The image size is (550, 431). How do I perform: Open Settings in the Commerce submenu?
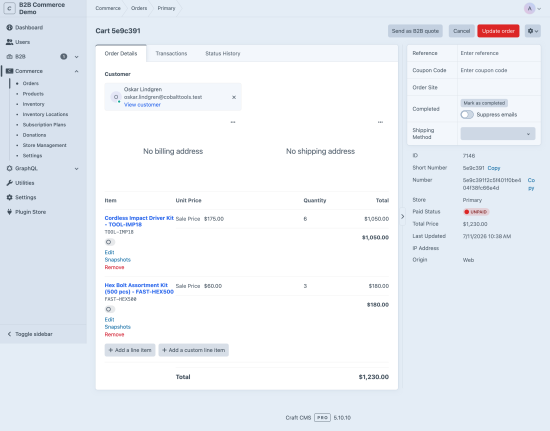pos(32,155)
